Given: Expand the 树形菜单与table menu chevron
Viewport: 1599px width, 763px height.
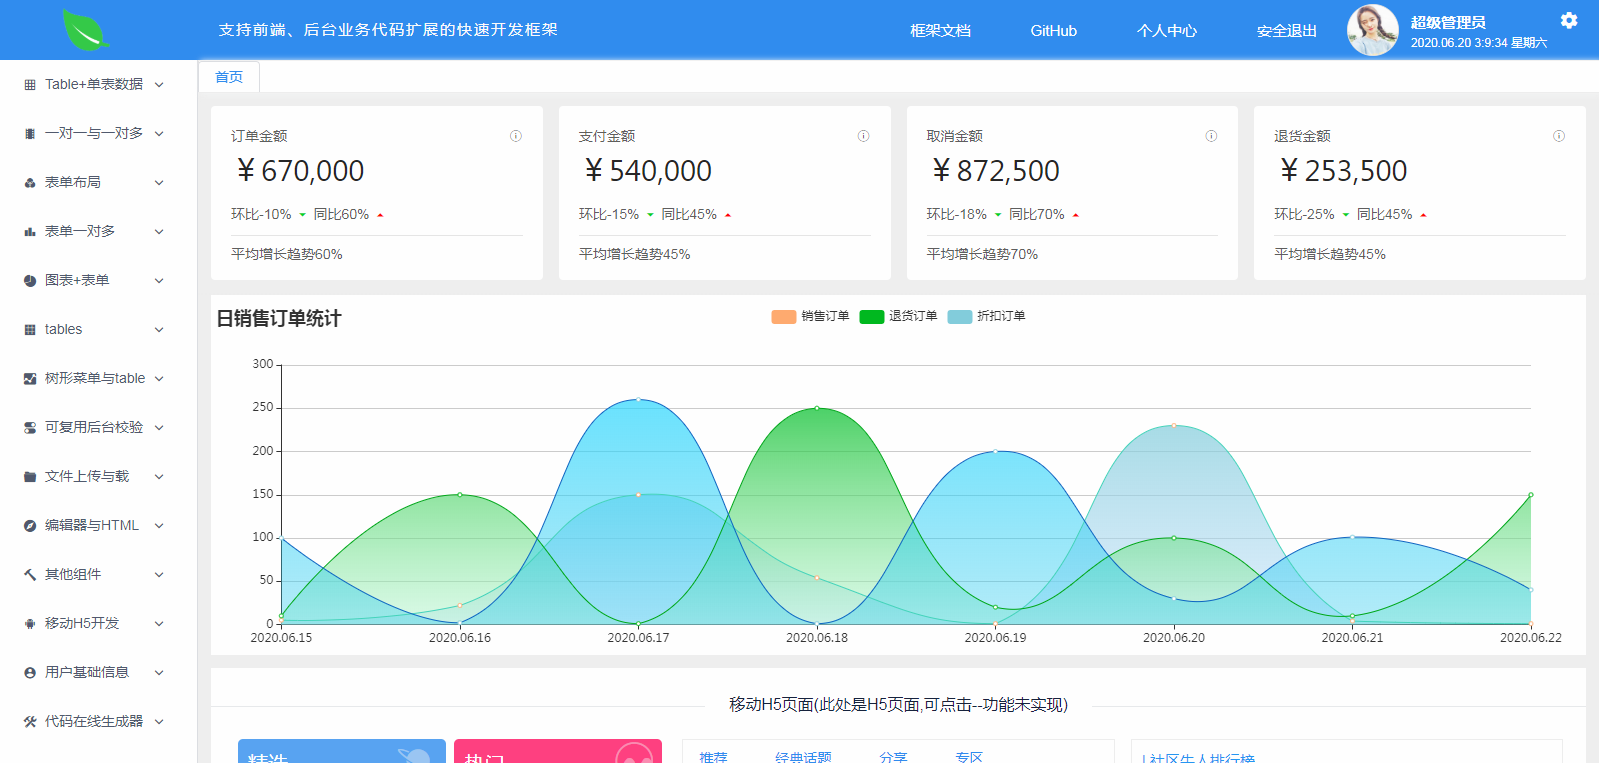Looking at the screenshot, I should (x=159, y=379).
